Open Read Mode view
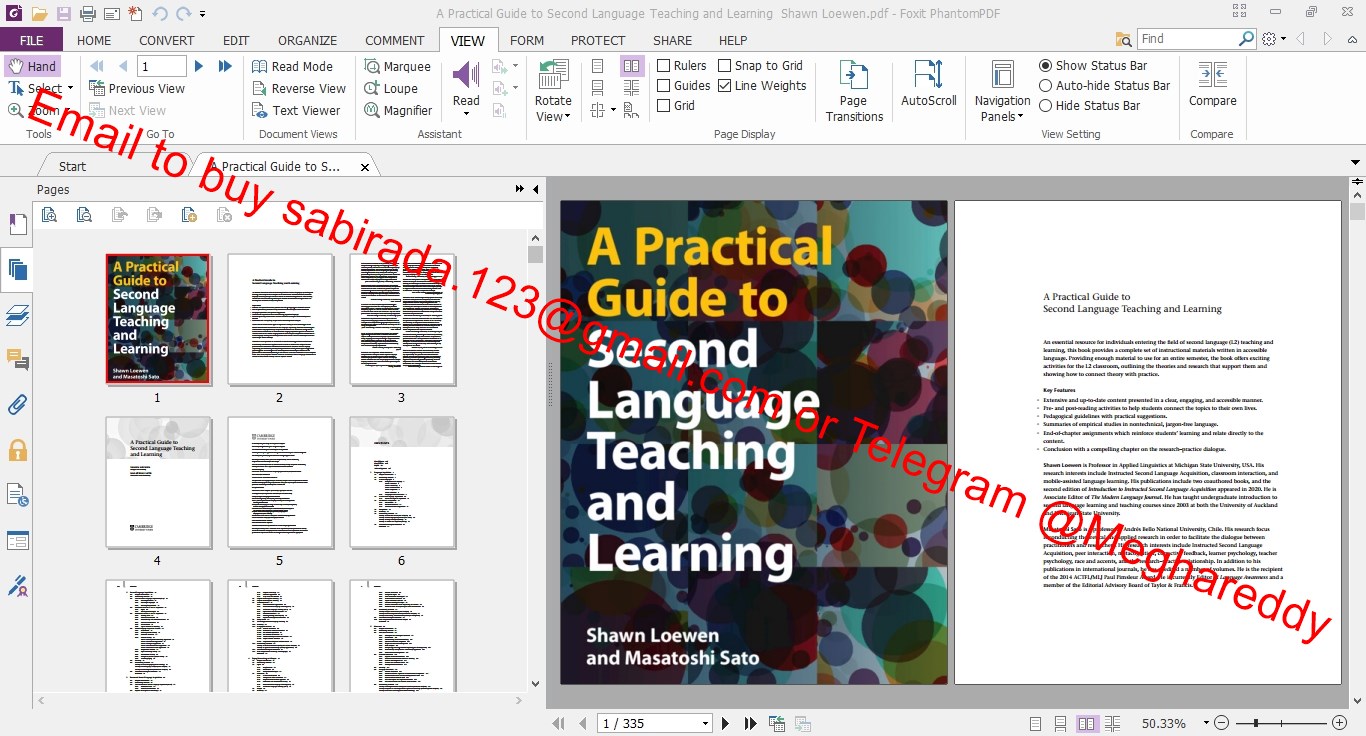 [292, 66]
